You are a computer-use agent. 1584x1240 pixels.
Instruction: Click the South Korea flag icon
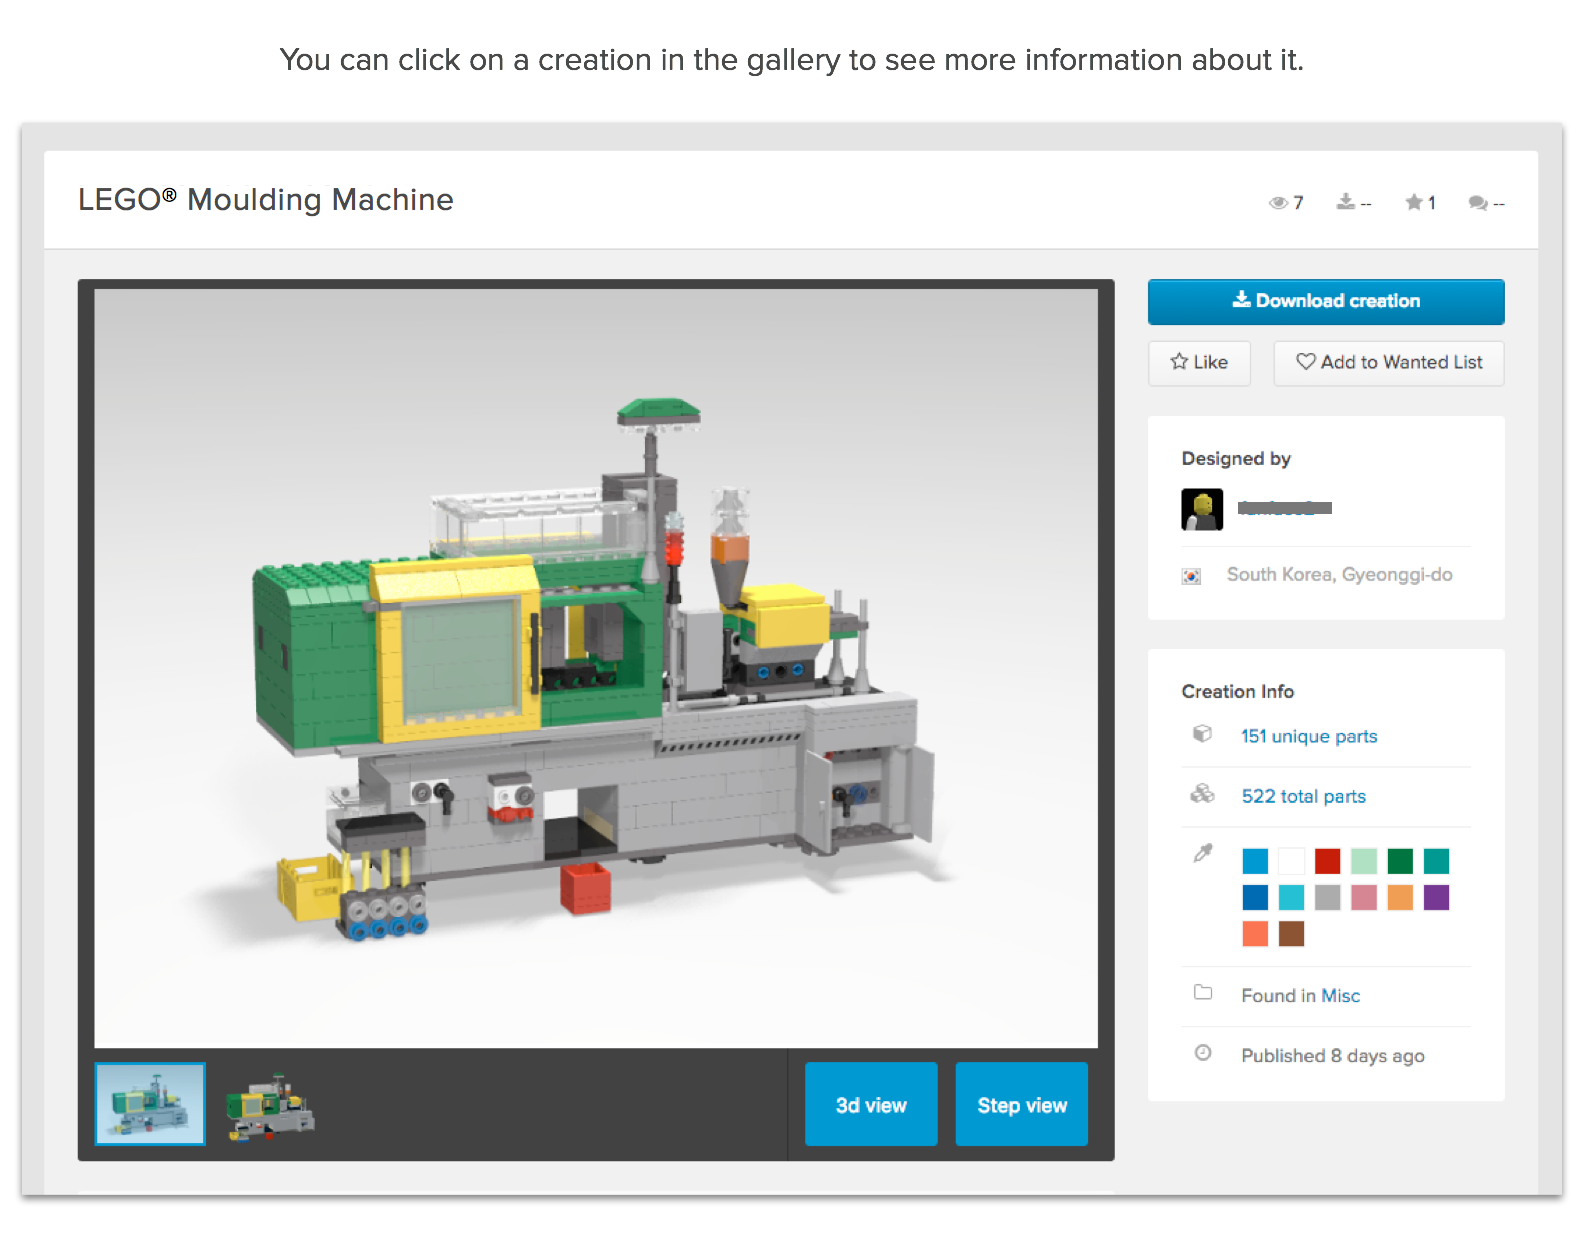coord(1191,576)
